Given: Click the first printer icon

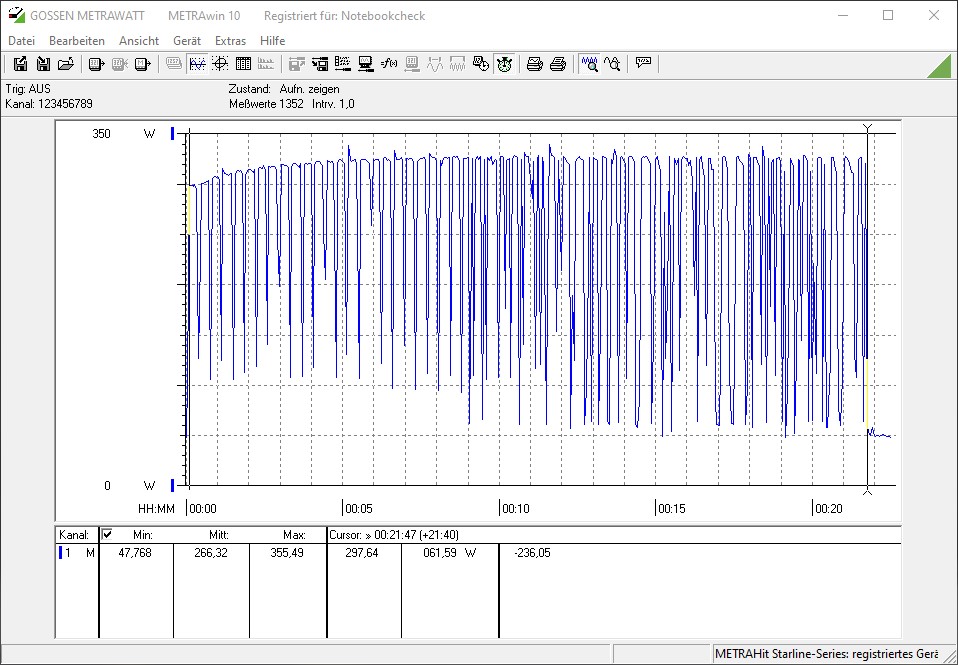Looking at the screenshot, I should [x=535, y=64].
